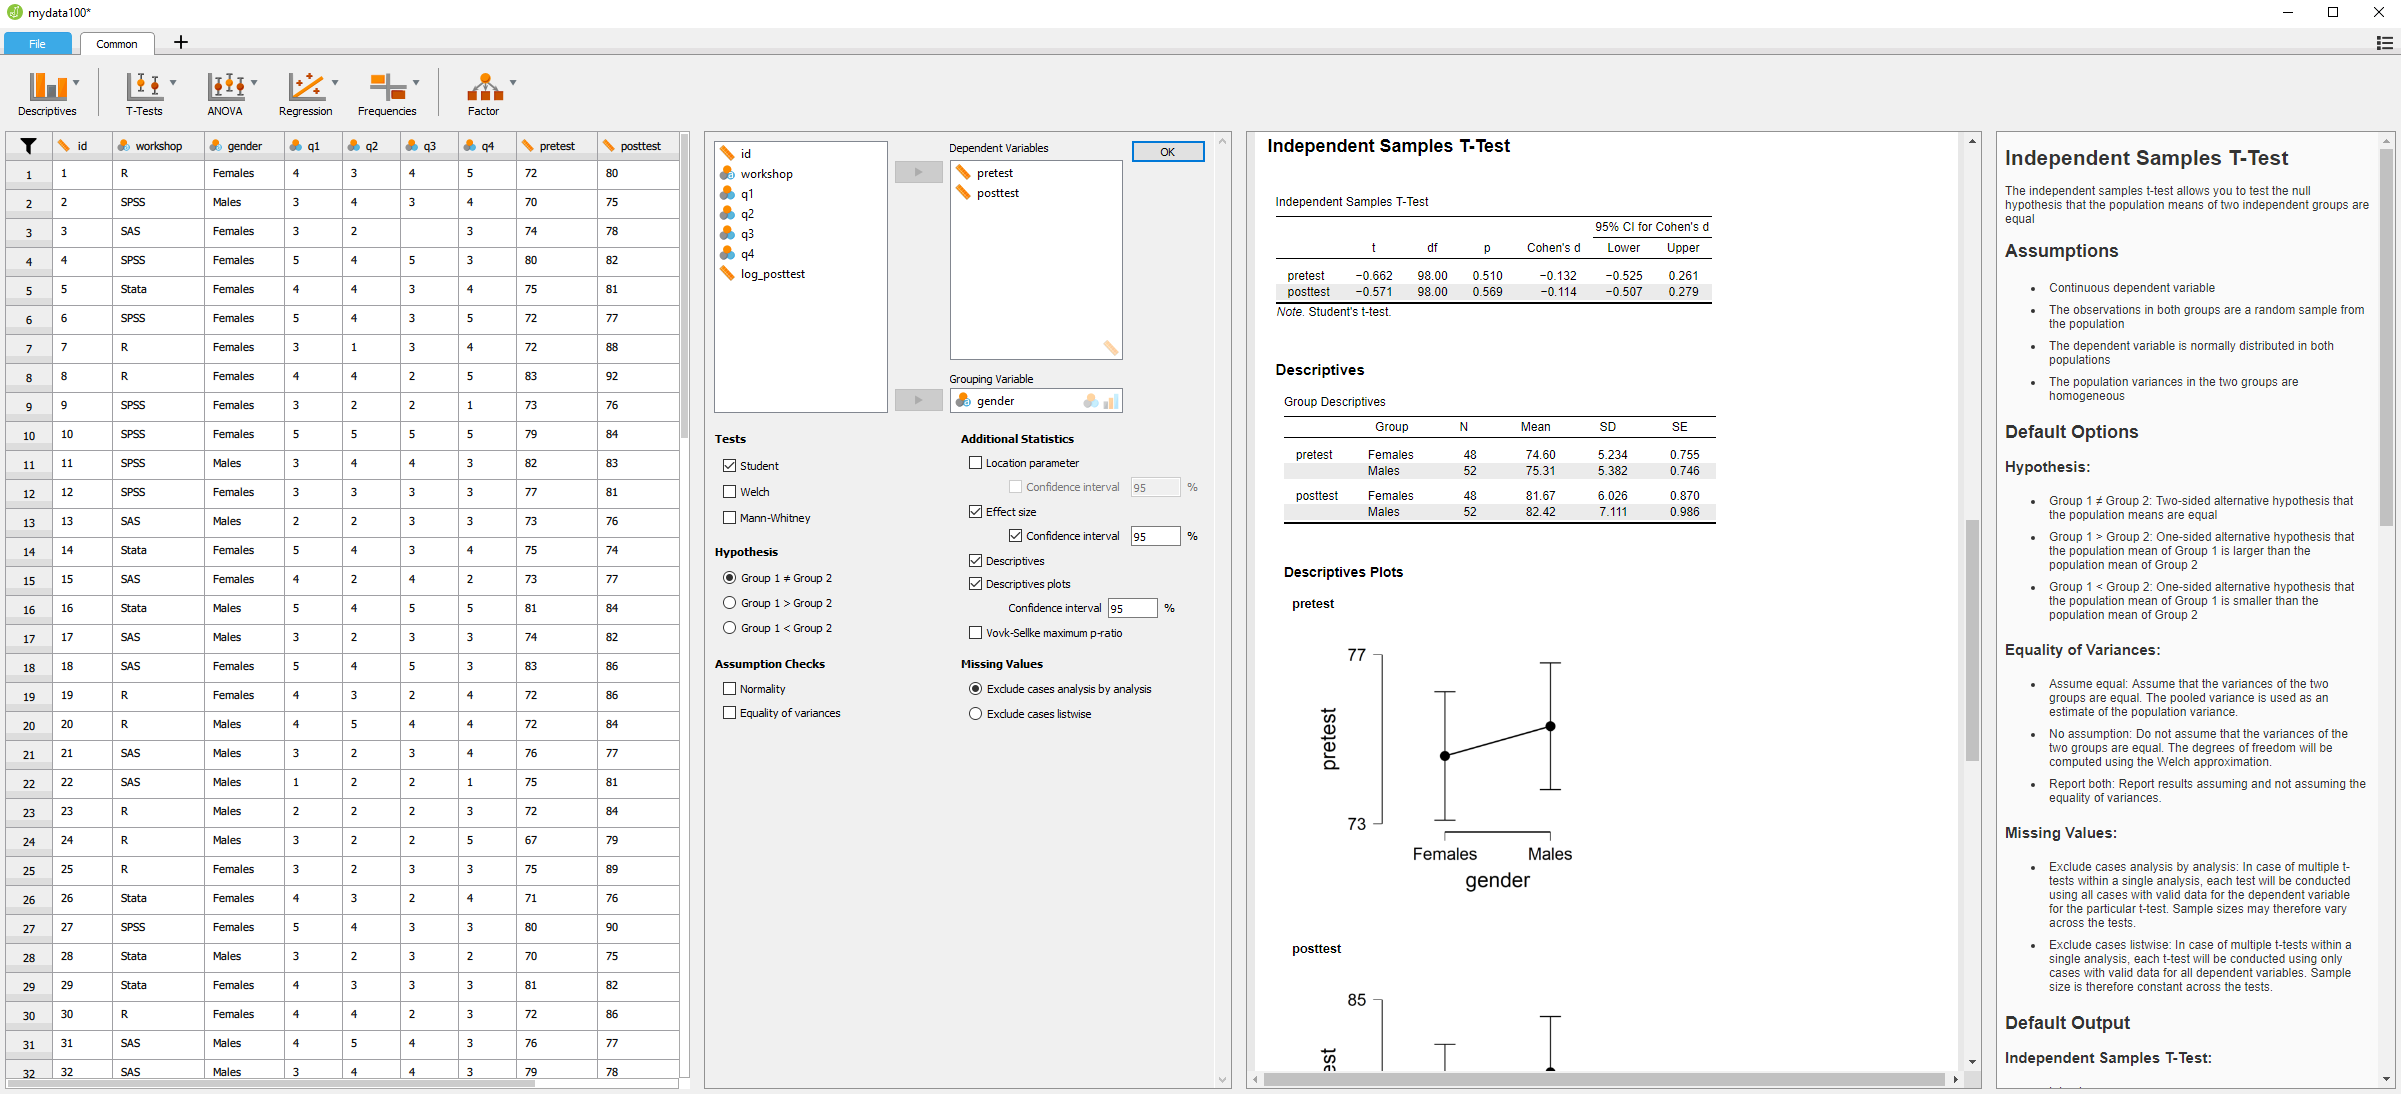Click the filter funnel icon above row numbers

[x=28, y=146]
